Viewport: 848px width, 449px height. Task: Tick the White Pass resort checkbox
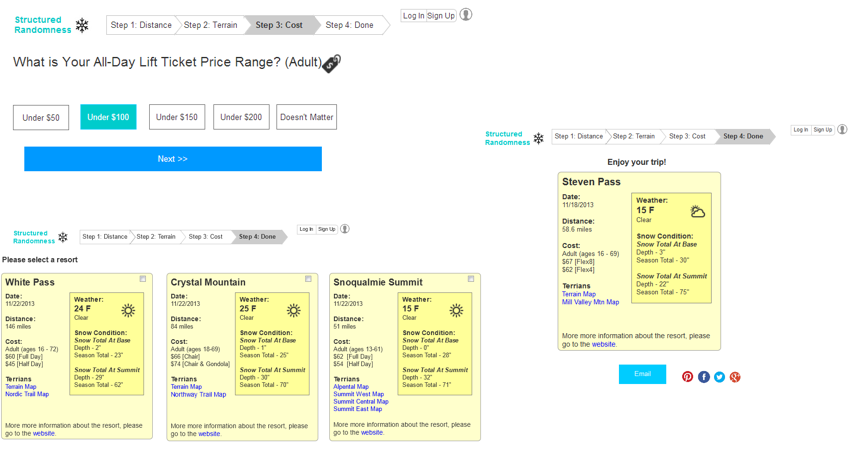point(143,279)
